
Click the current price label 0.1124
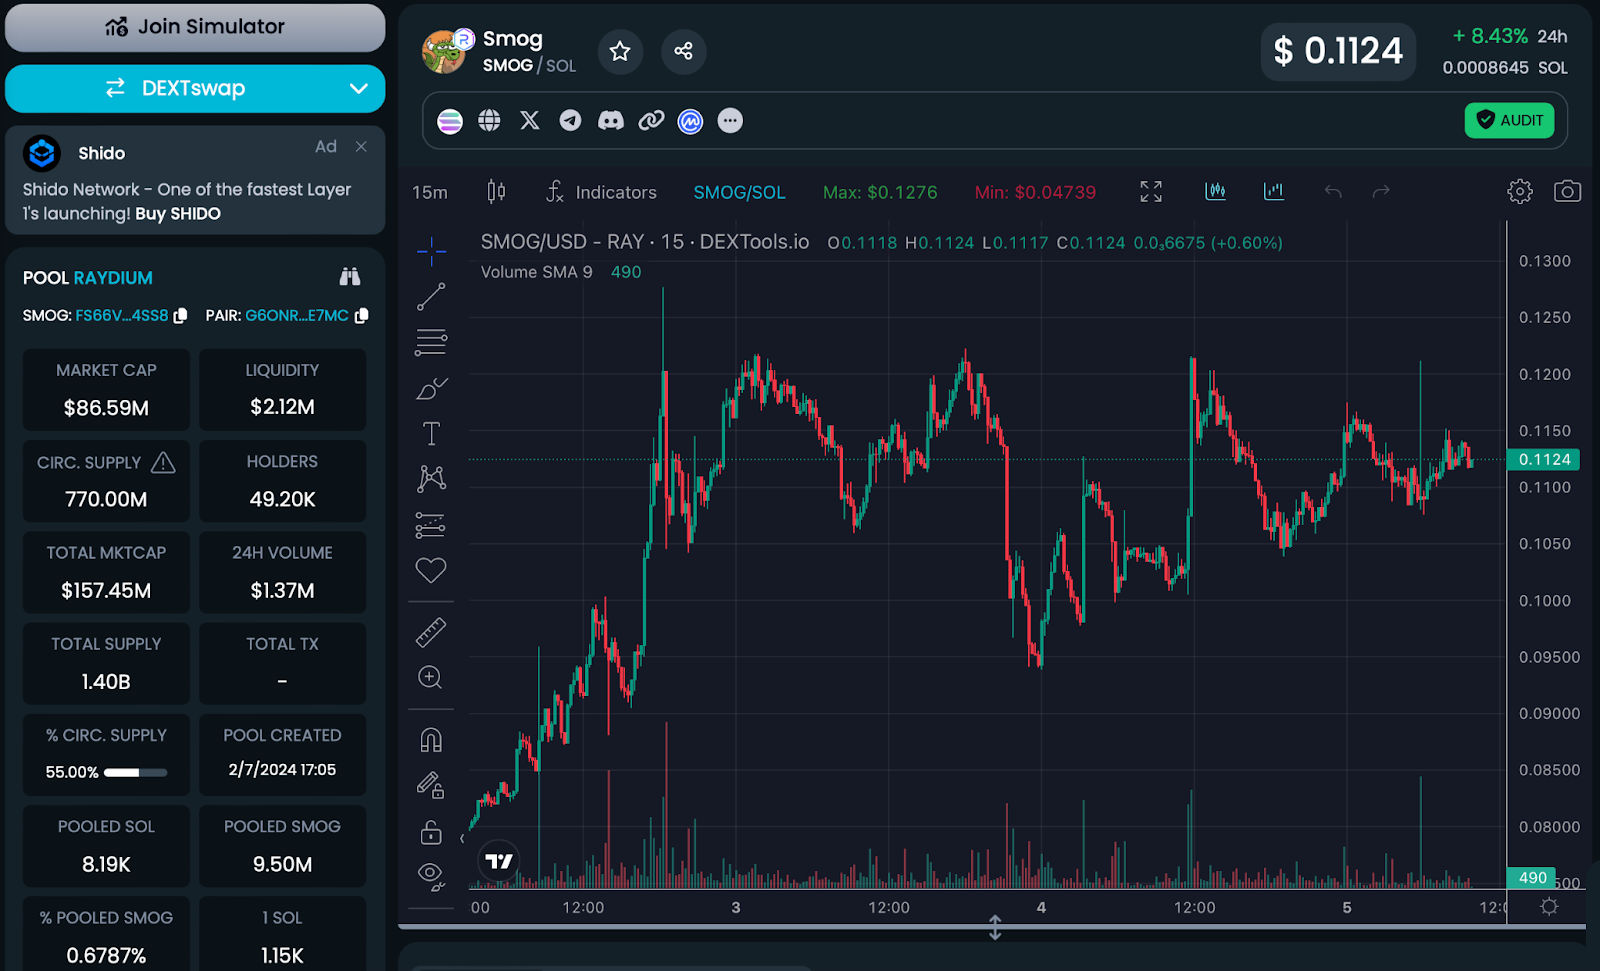pyautogui.click(x=1543, y=460)
